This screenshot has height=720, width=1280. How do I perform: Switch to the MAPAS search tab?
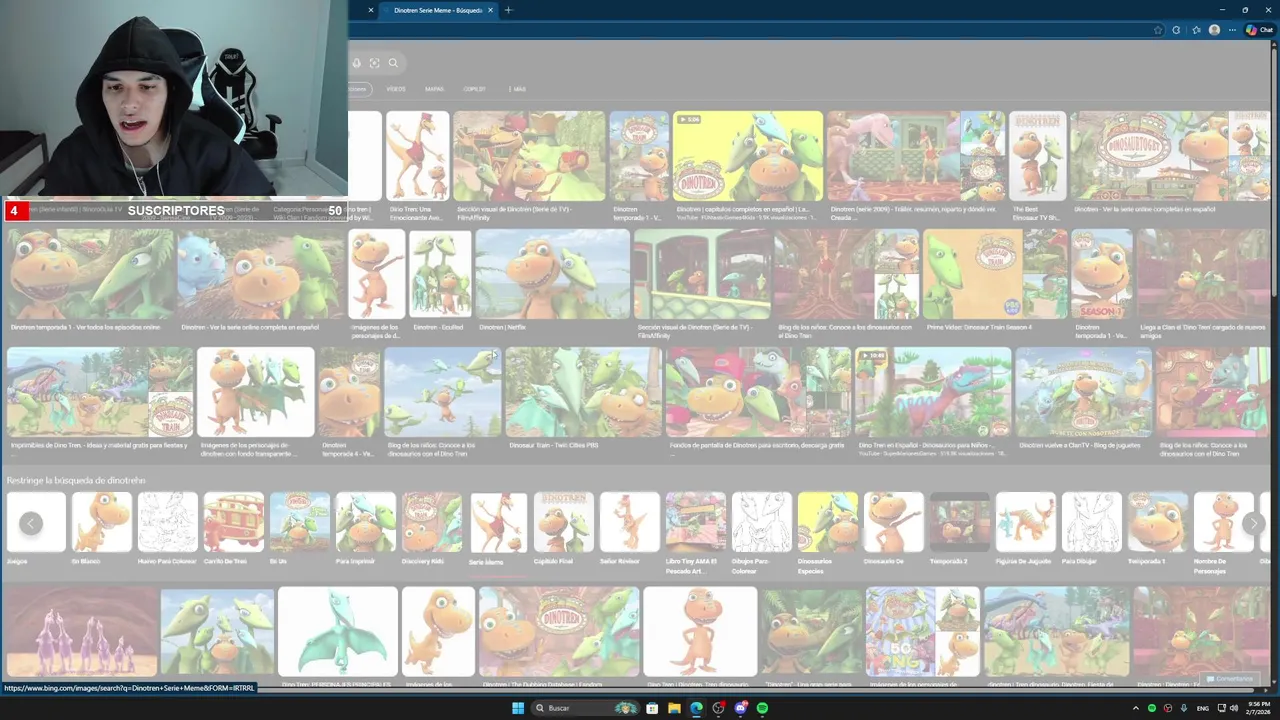click(434, 89)
